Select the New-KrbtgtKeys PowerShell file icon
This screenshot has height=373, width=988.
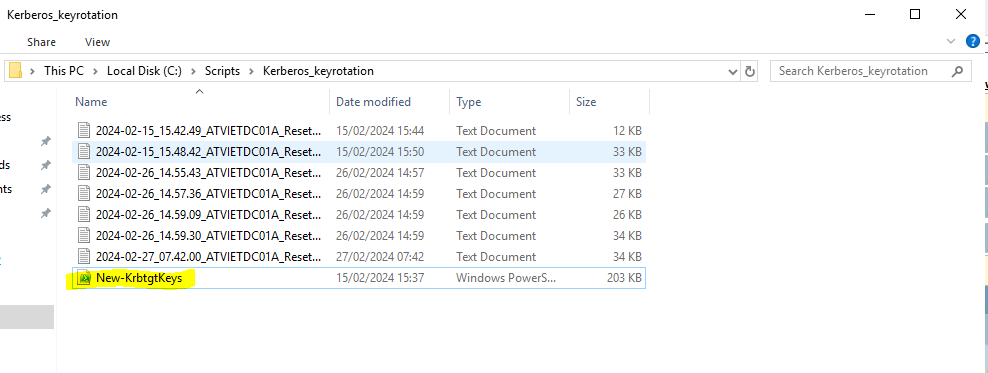point(84,278)
